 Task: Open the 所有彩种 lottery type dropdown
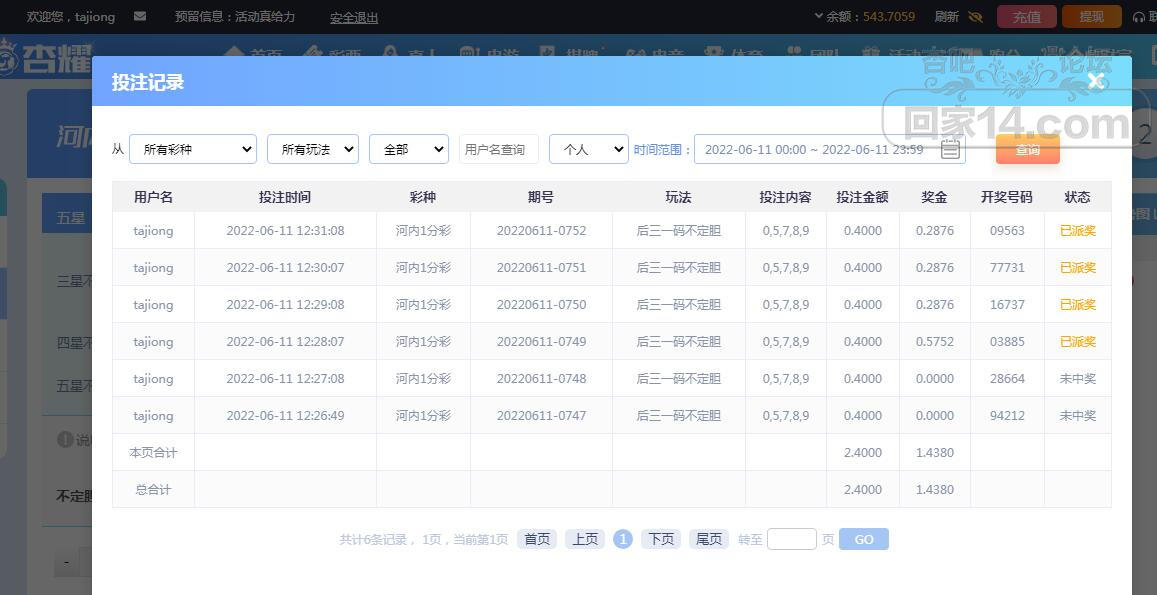193,149
